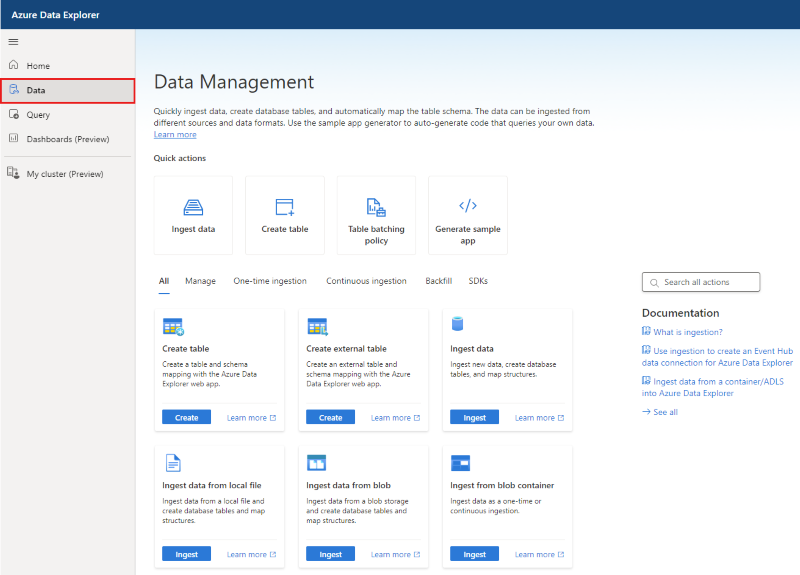Open Query in the sidebar
This screenshot has width=800, height=575.
[68, 115]
